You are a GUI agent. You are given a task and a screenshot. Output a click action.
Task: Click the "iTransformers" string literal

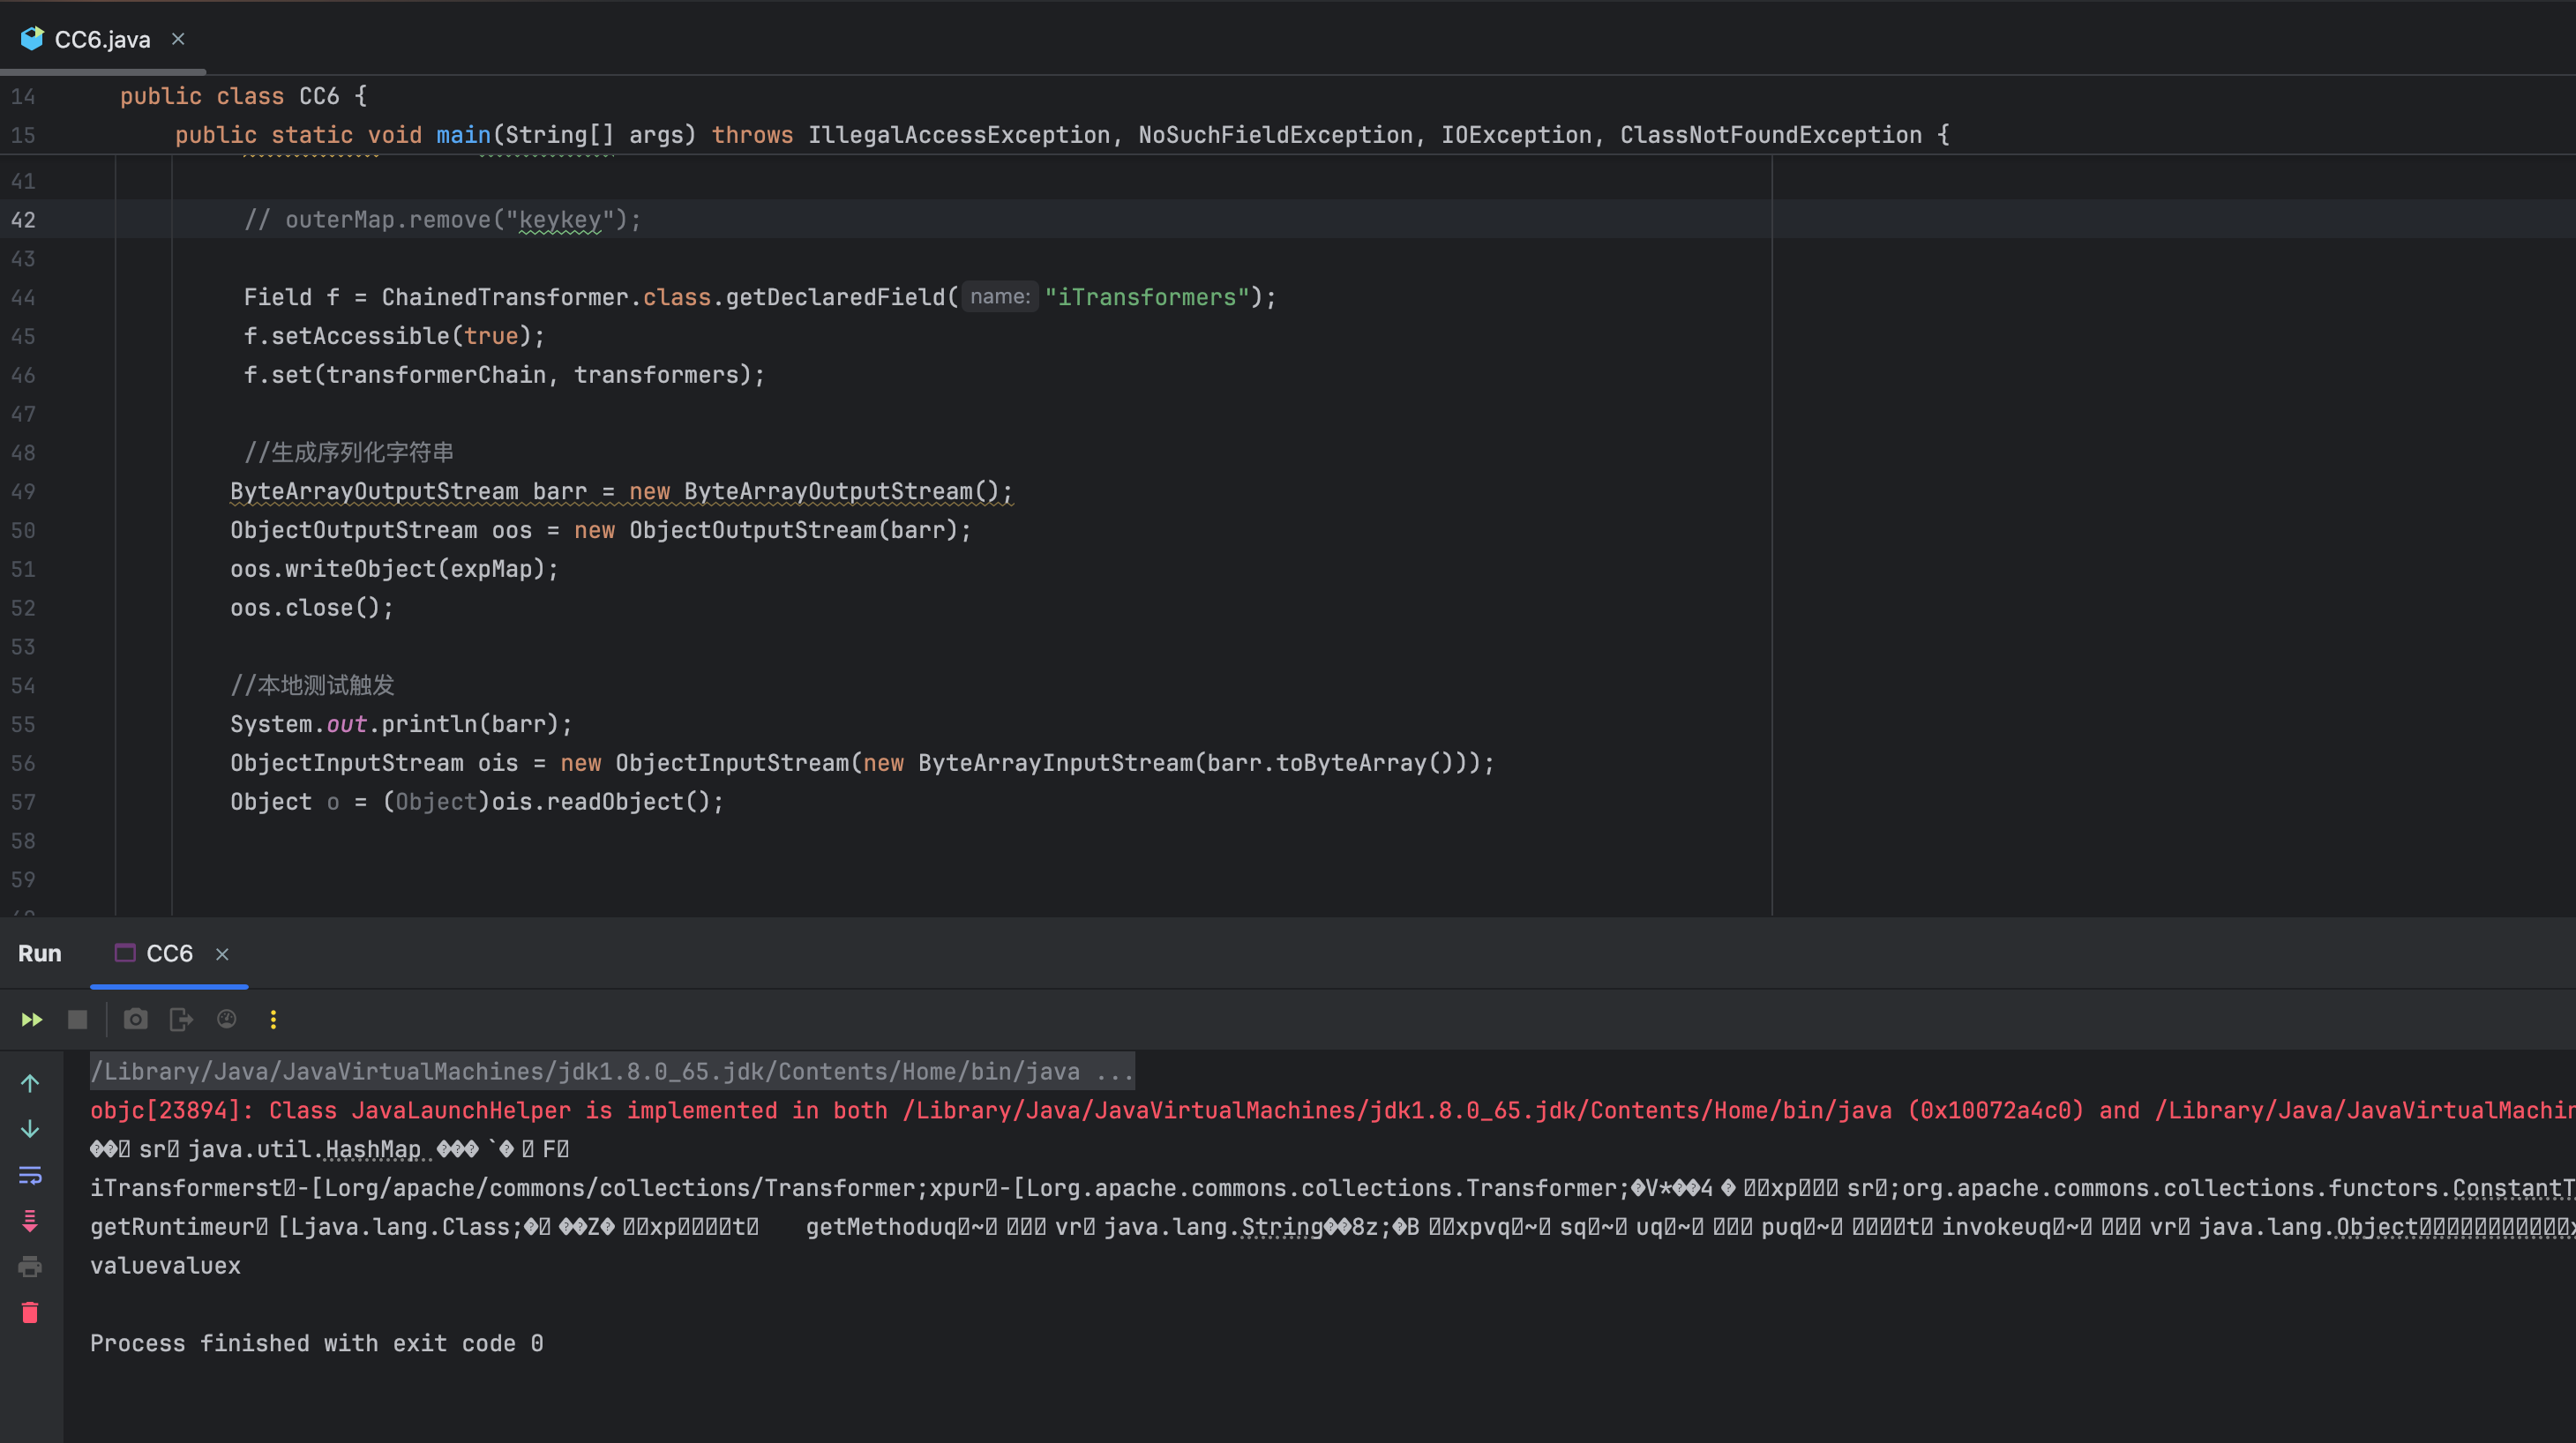(1147, 297)
